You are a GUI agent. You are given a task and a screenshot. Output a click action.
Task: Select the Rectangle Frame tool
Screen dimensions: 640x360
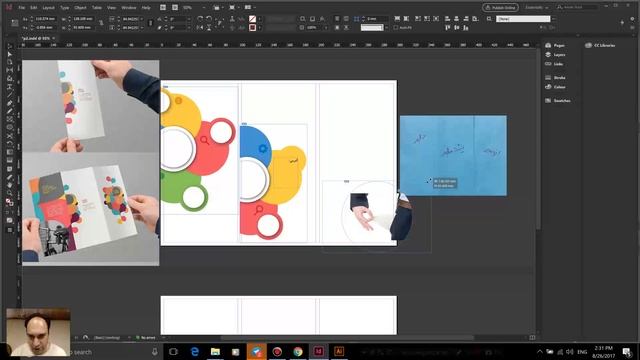10,119
